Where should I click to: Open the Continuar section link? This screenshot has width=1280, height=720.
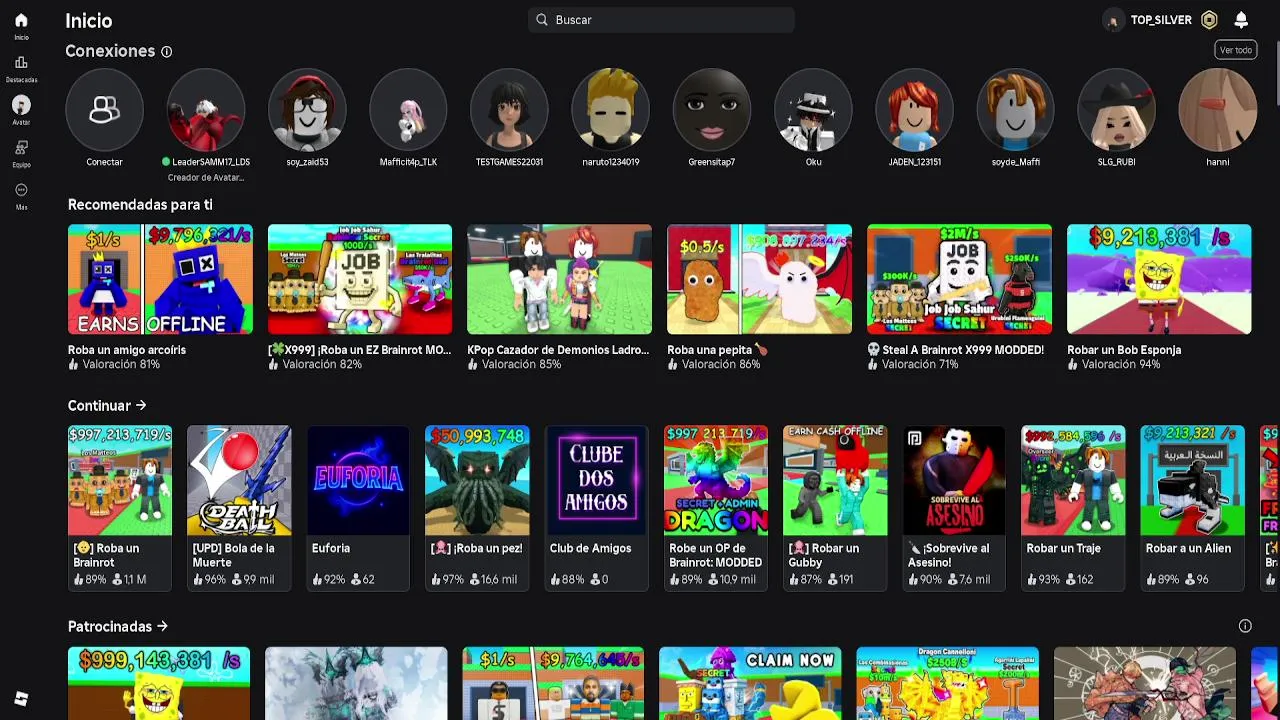tap(107, 405)
